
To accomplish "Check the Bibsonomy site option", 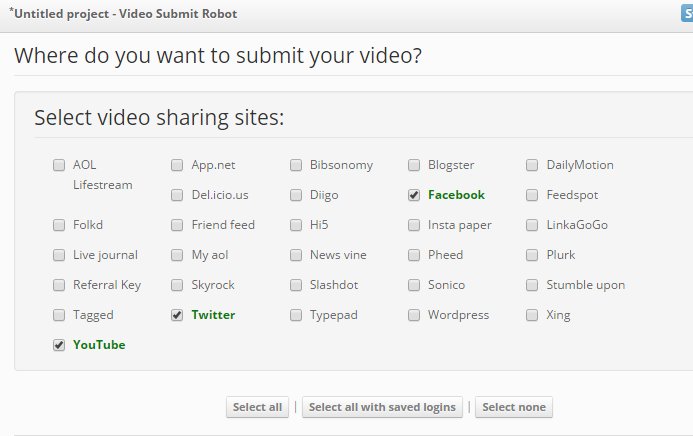I will coord(296,165).
